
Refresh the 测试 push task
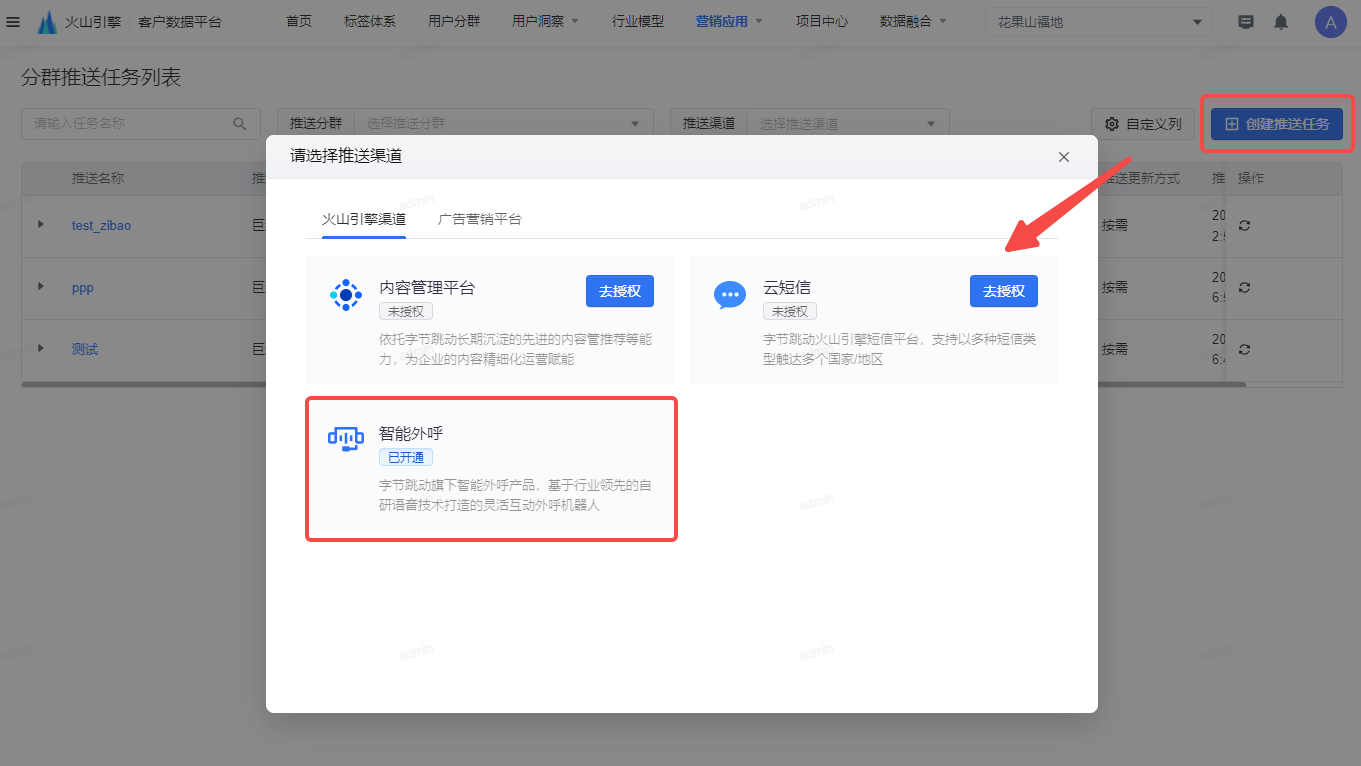(1244, 349)
